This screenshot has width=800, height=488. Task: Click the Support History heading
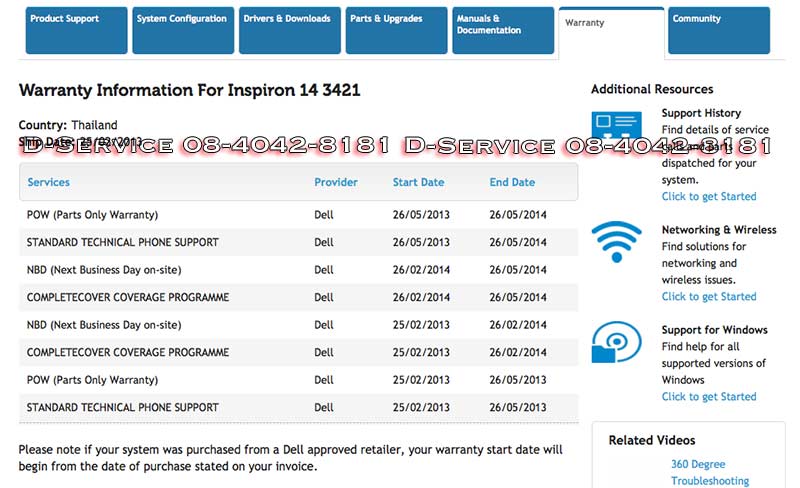point(701,113)
